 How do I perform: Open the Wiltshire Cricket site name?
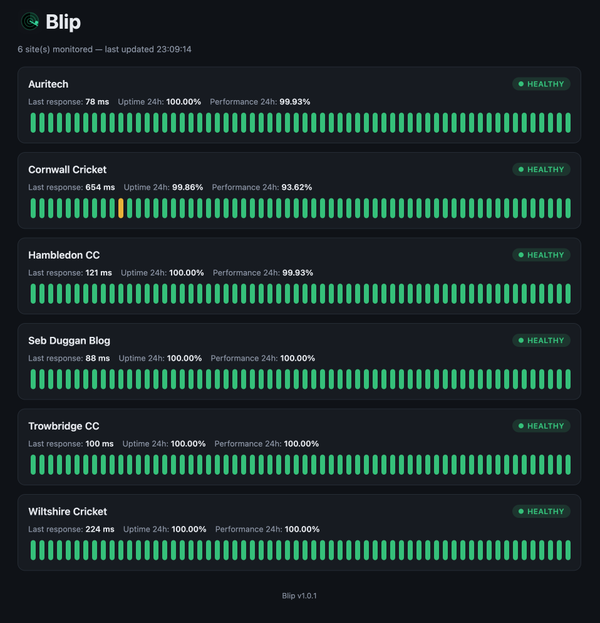point(68,511)
